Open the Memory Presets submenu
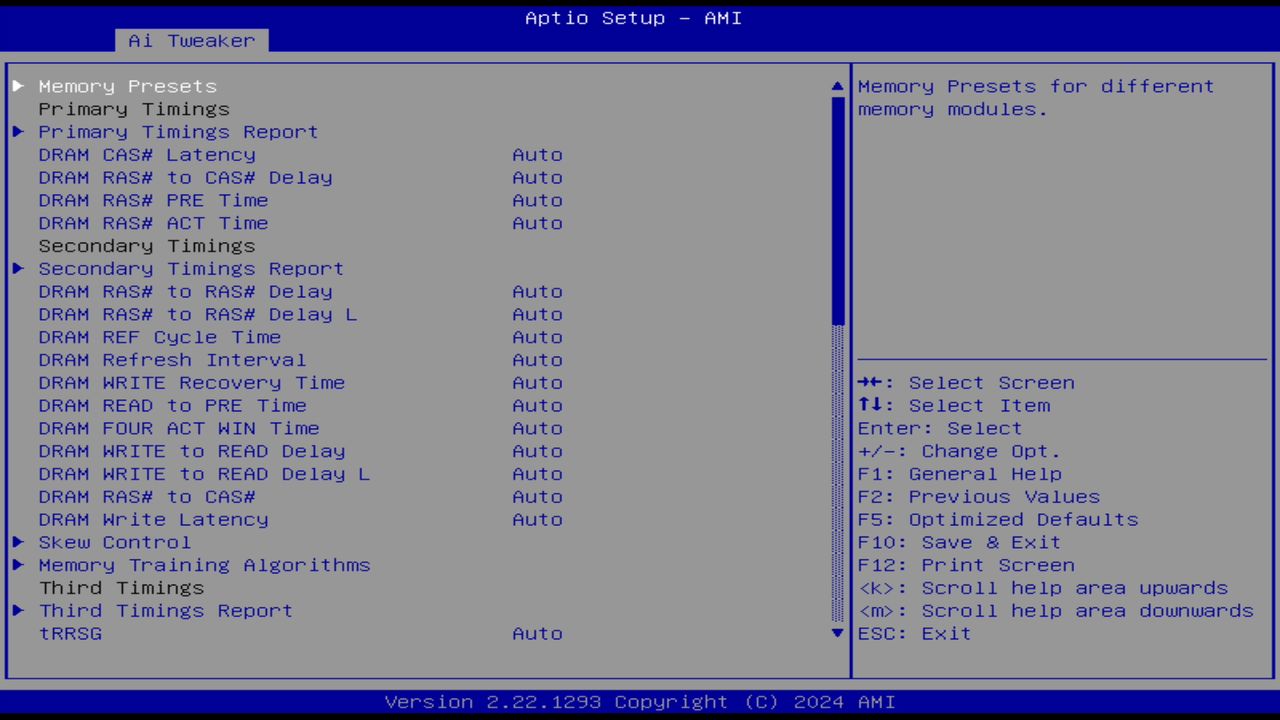The image size is (1280, 720). tap(127, 86)
